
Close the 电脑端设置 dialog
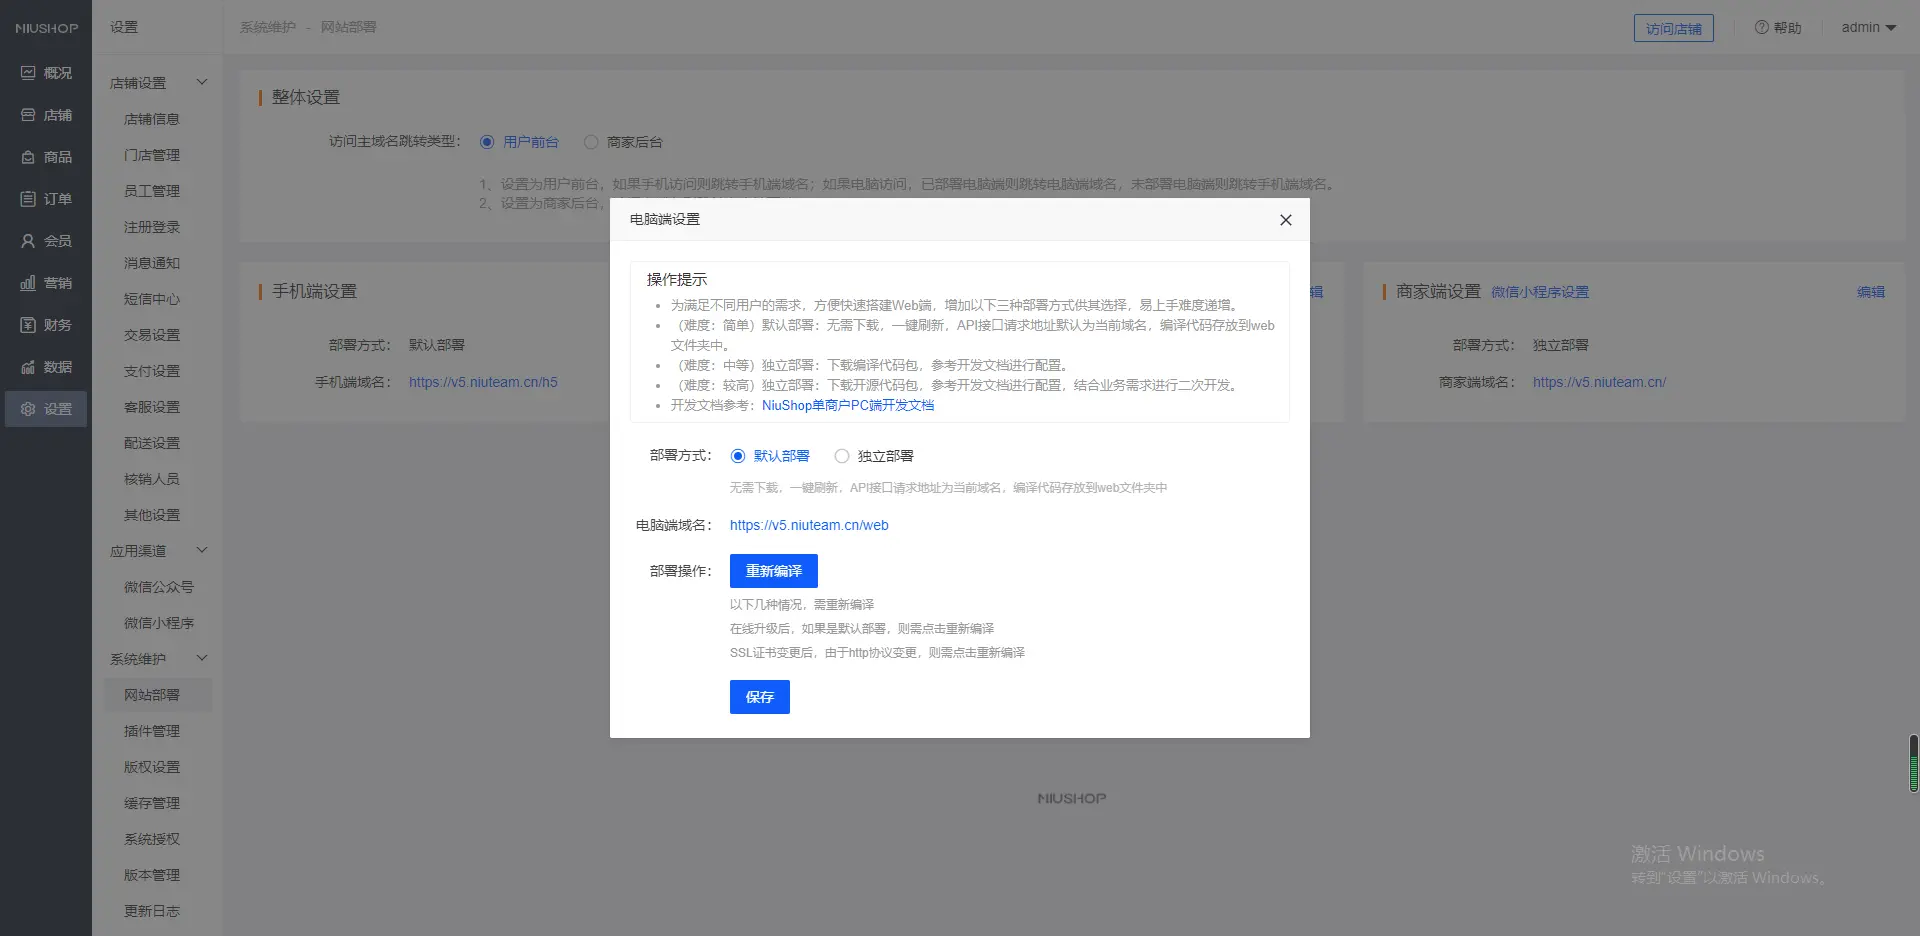1286,220
